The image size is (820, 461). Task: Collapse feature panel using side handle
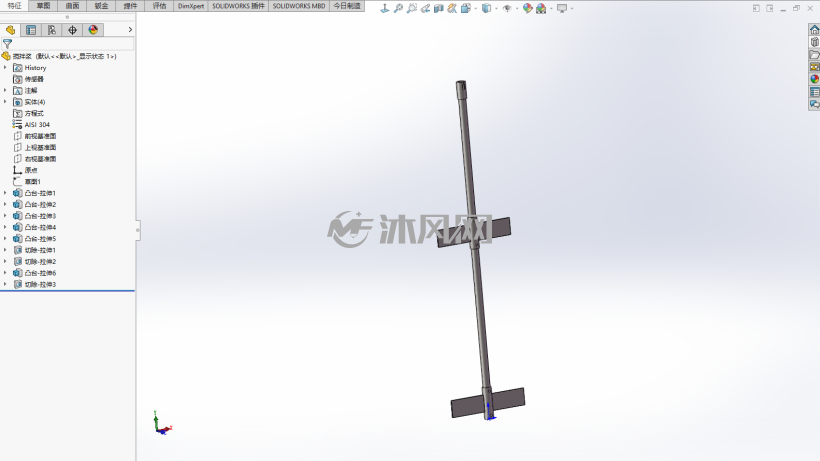tap(138, 230)
